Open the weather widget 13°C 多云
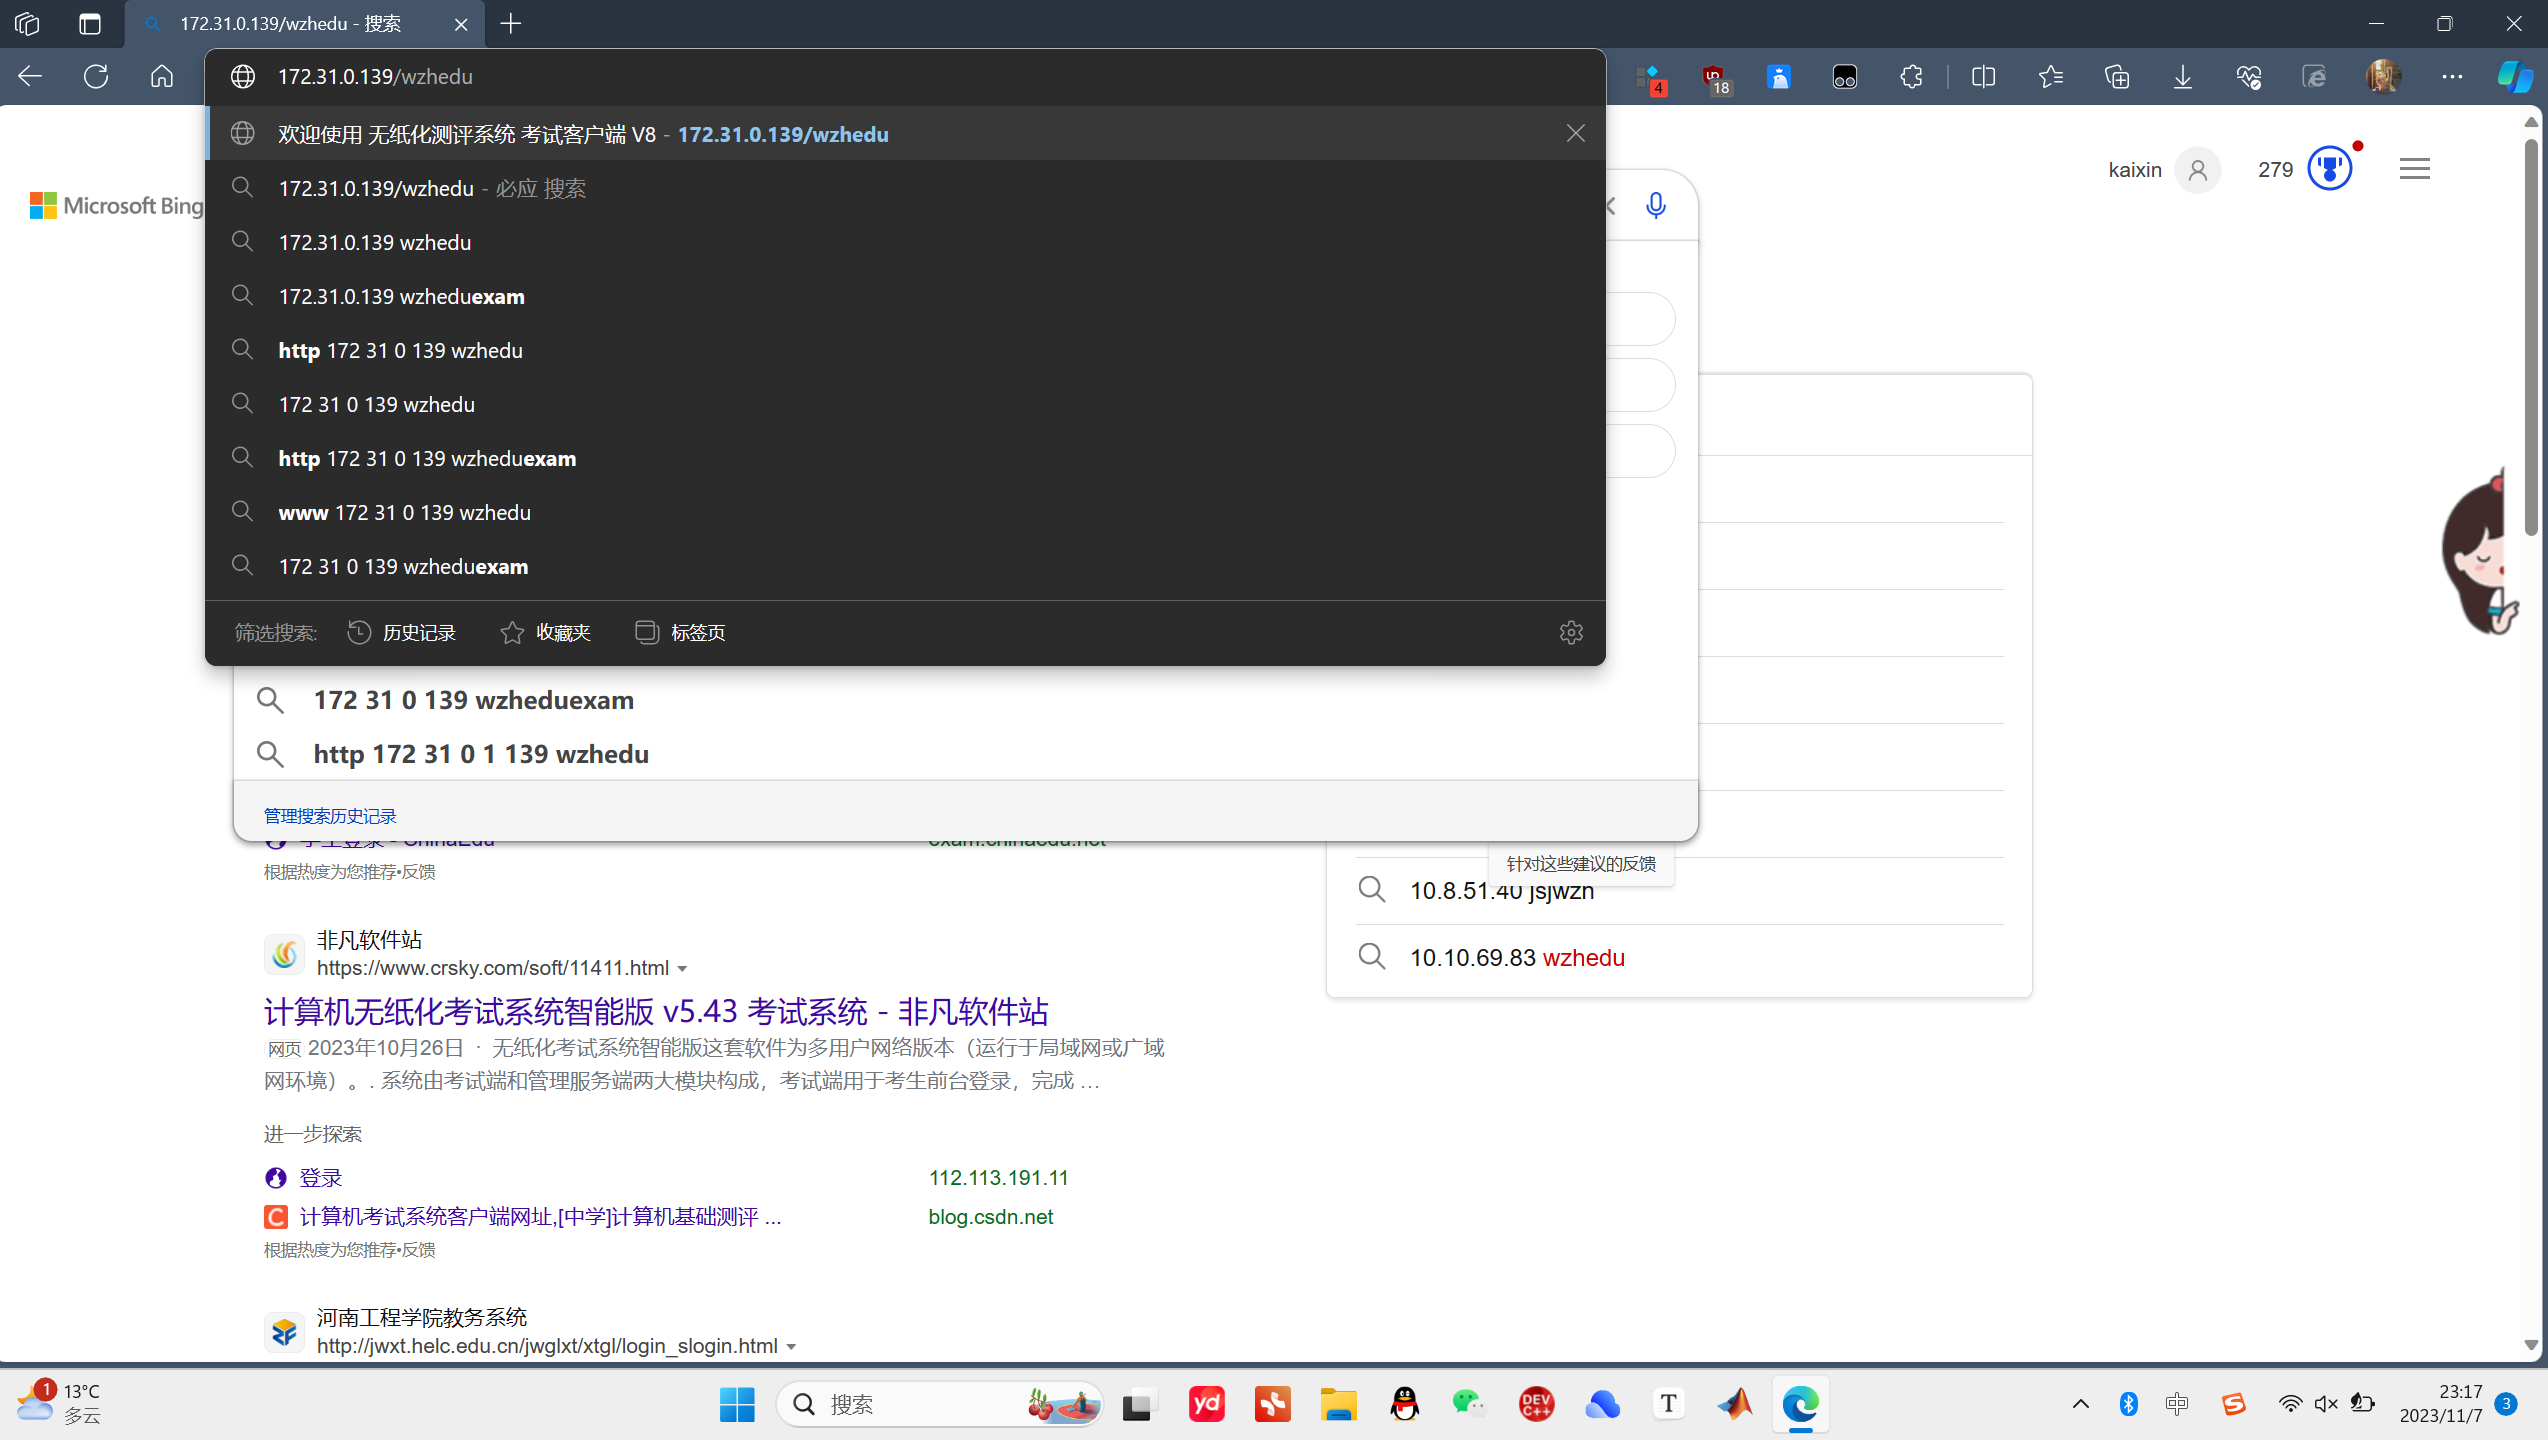Viewport: 2548px width, 1440px height. [60, 1404]
